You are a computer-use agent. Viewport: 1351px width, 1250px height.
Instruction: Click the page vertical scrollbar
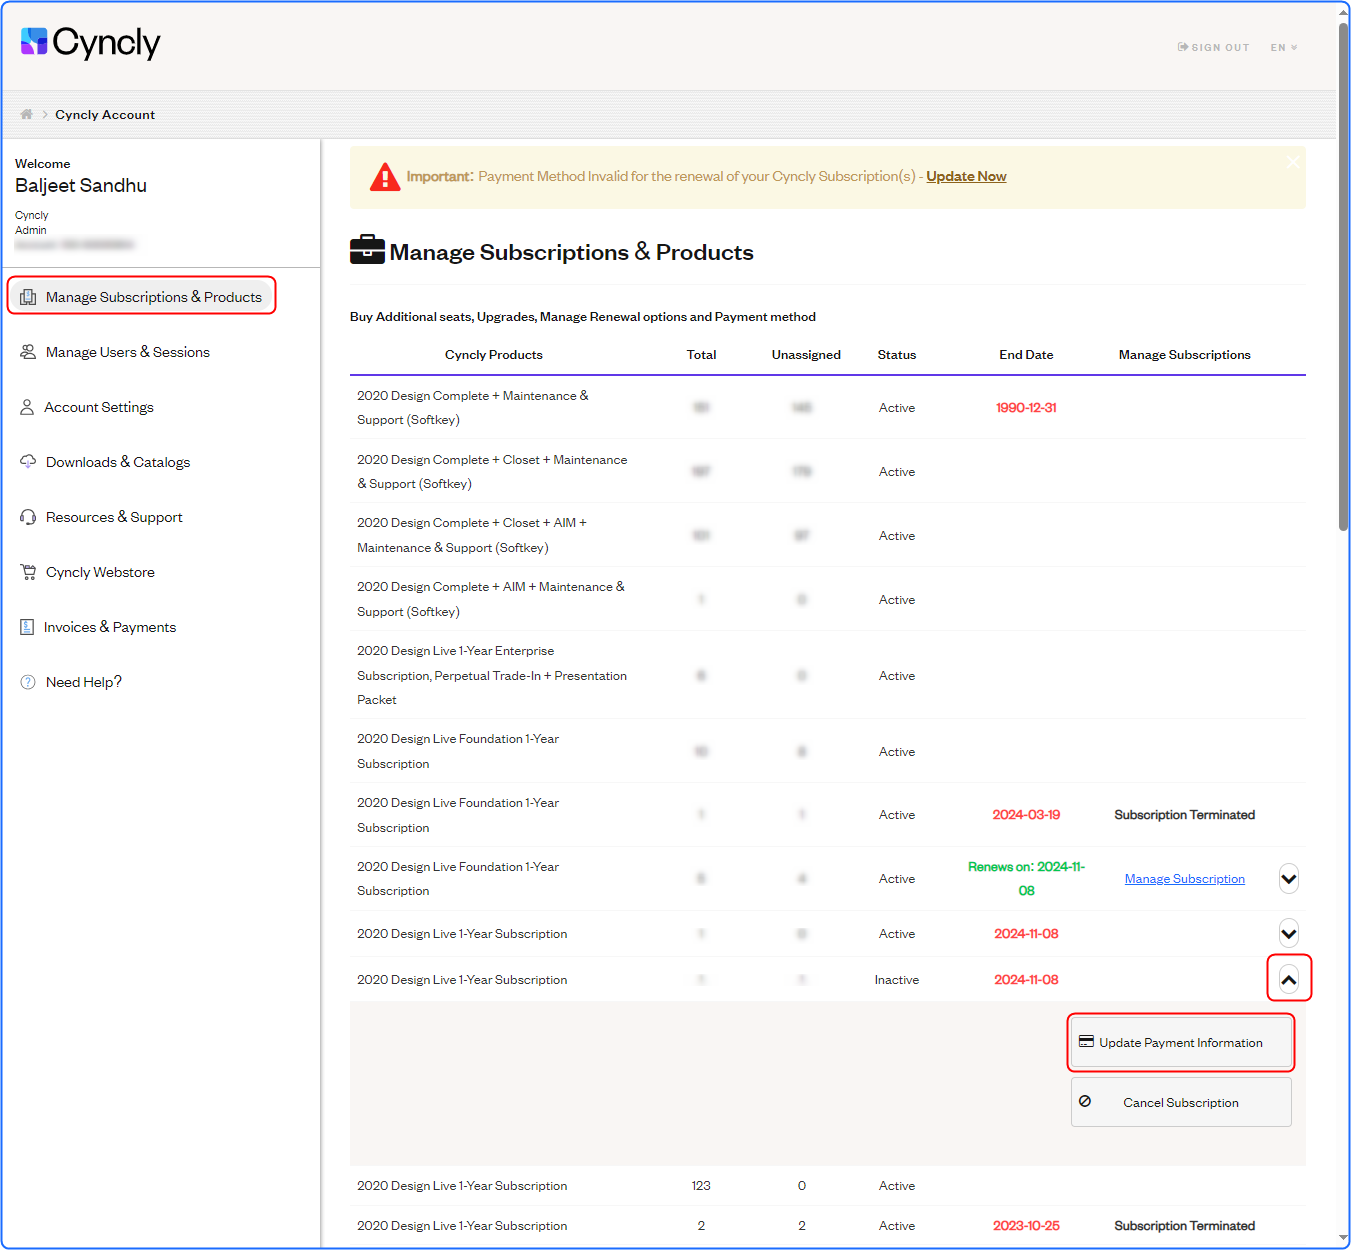(x=1343, y=275)
